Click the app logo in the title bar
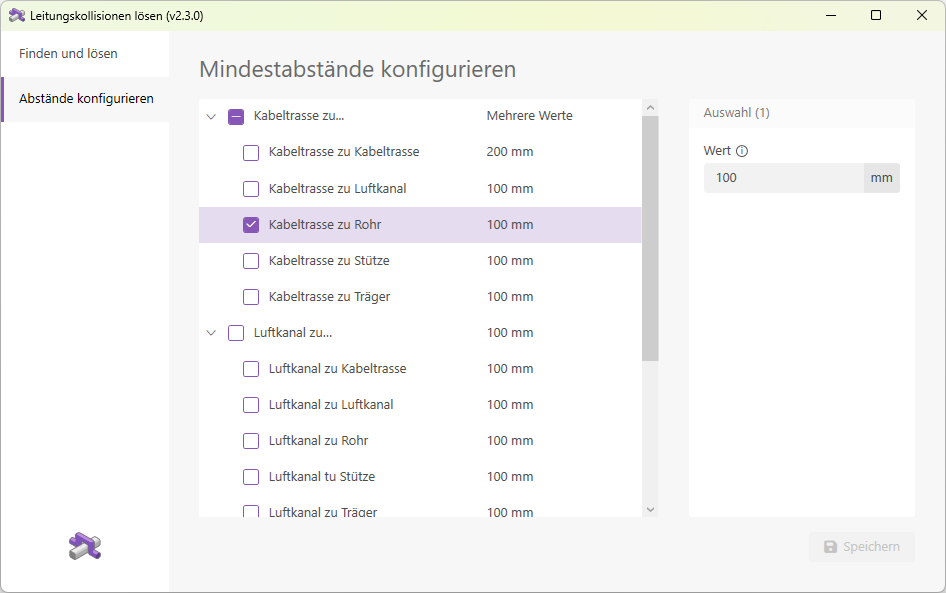This screenshot has height=593, width=946. tap(17, 15)
